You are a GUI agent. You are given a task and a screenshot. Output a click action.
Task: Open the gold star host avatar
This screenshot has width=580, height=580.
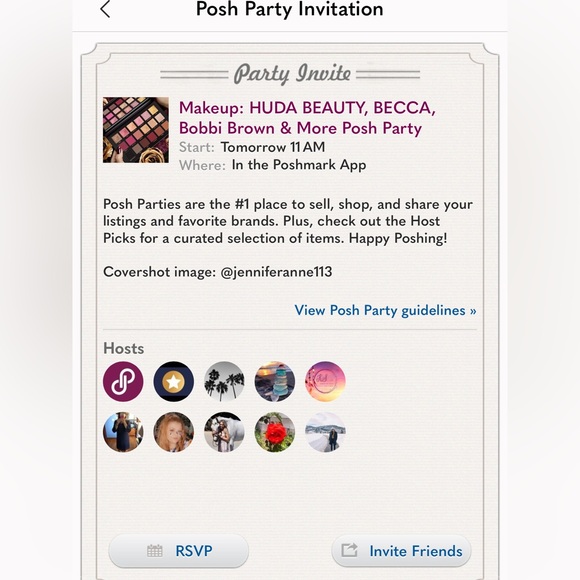point(173,381)
